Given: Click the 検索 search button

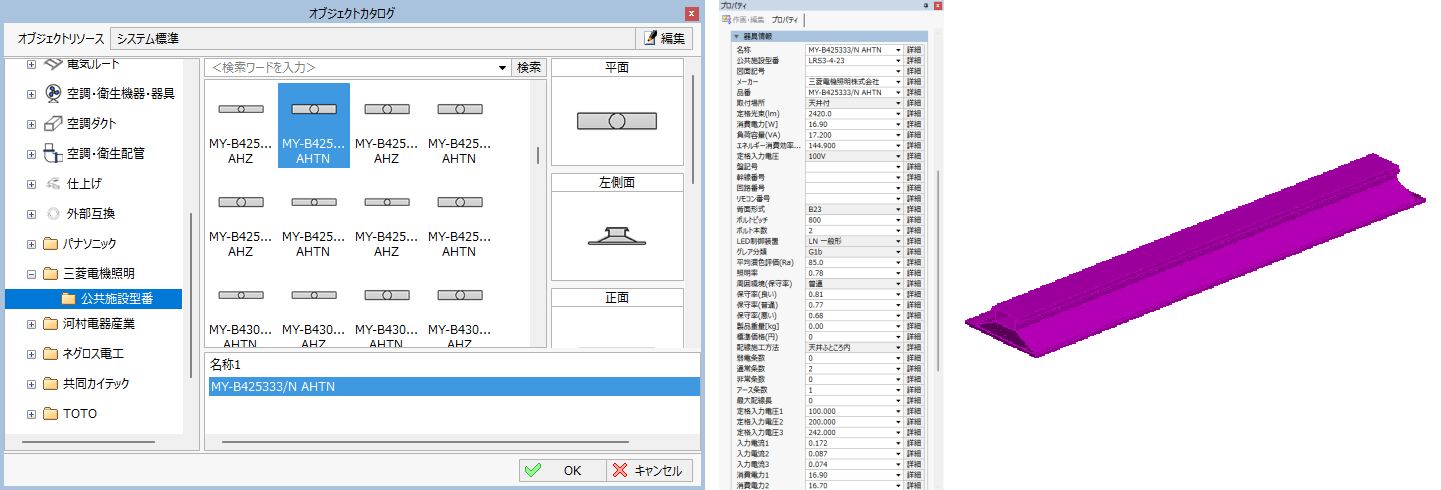Looking at the screenshot, I should point(529,68).
